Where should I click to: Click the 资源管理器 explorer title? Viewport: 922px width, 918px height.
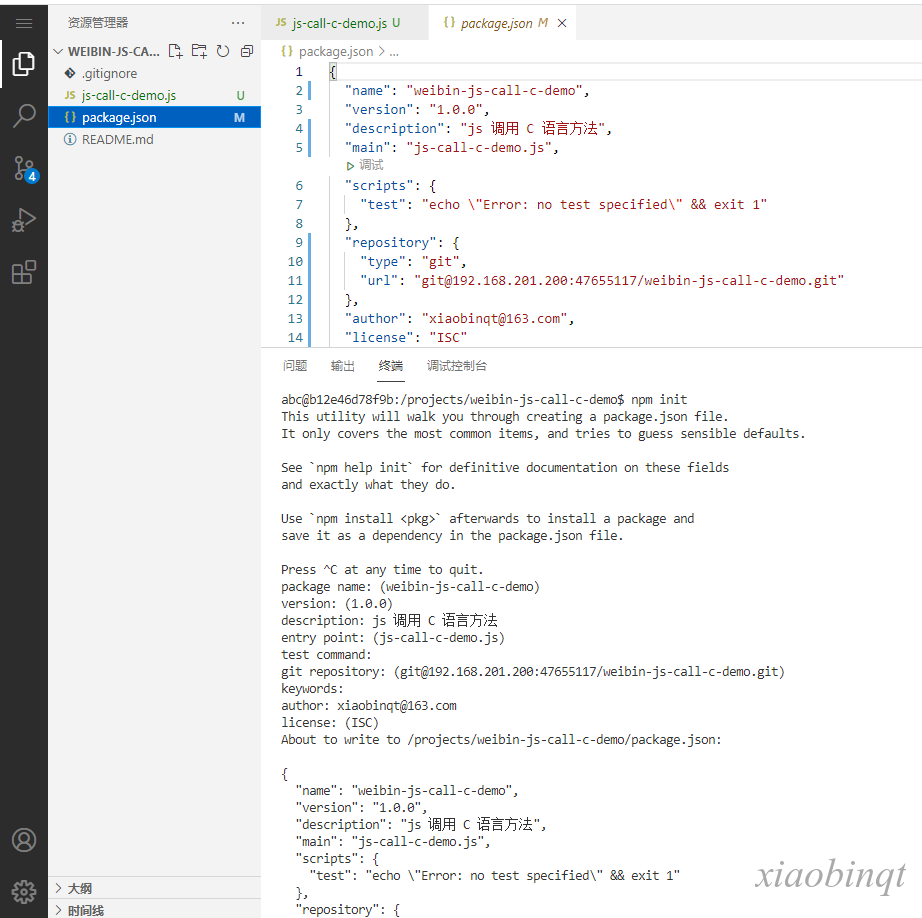pos(98,23)
